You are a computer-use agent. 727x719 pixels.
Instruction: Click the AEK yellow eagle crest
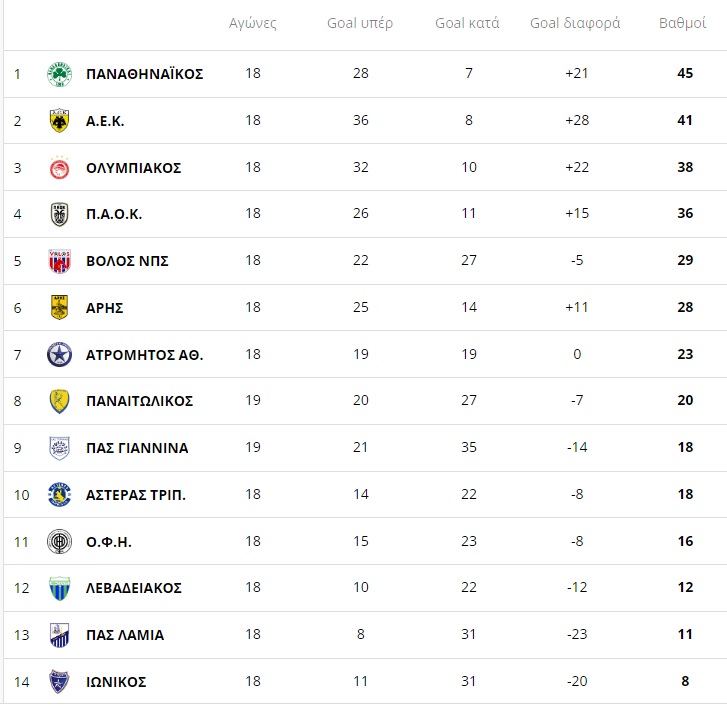pyautogui.click(x=59, y=121)
